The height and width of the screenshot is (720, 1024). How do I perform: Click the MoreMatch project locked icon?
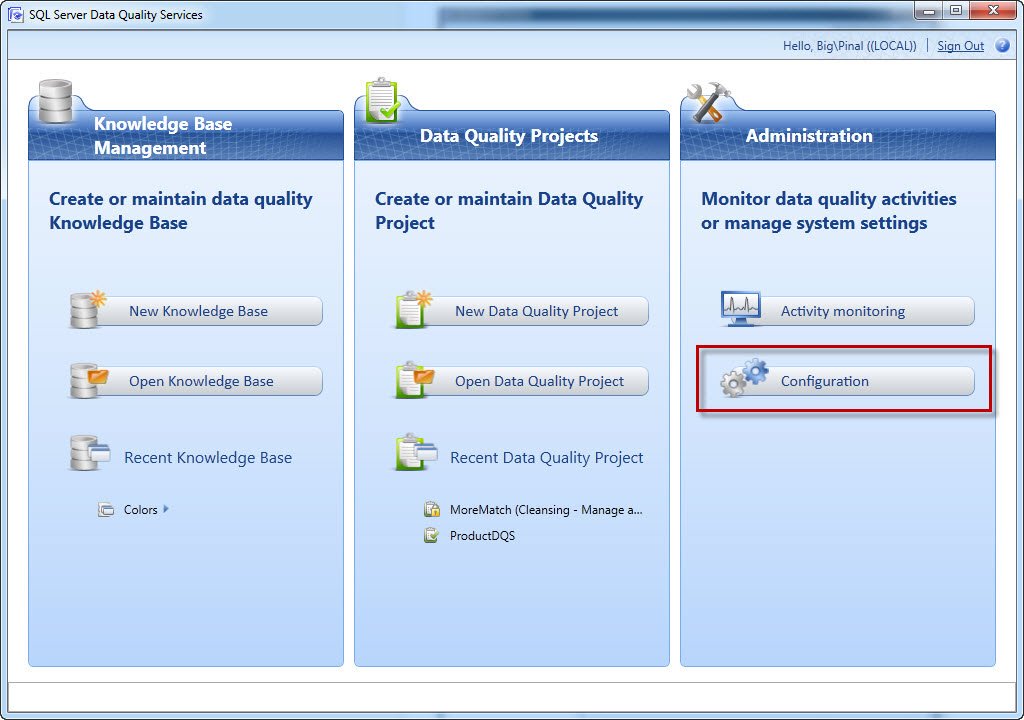(x=432, y=510)
